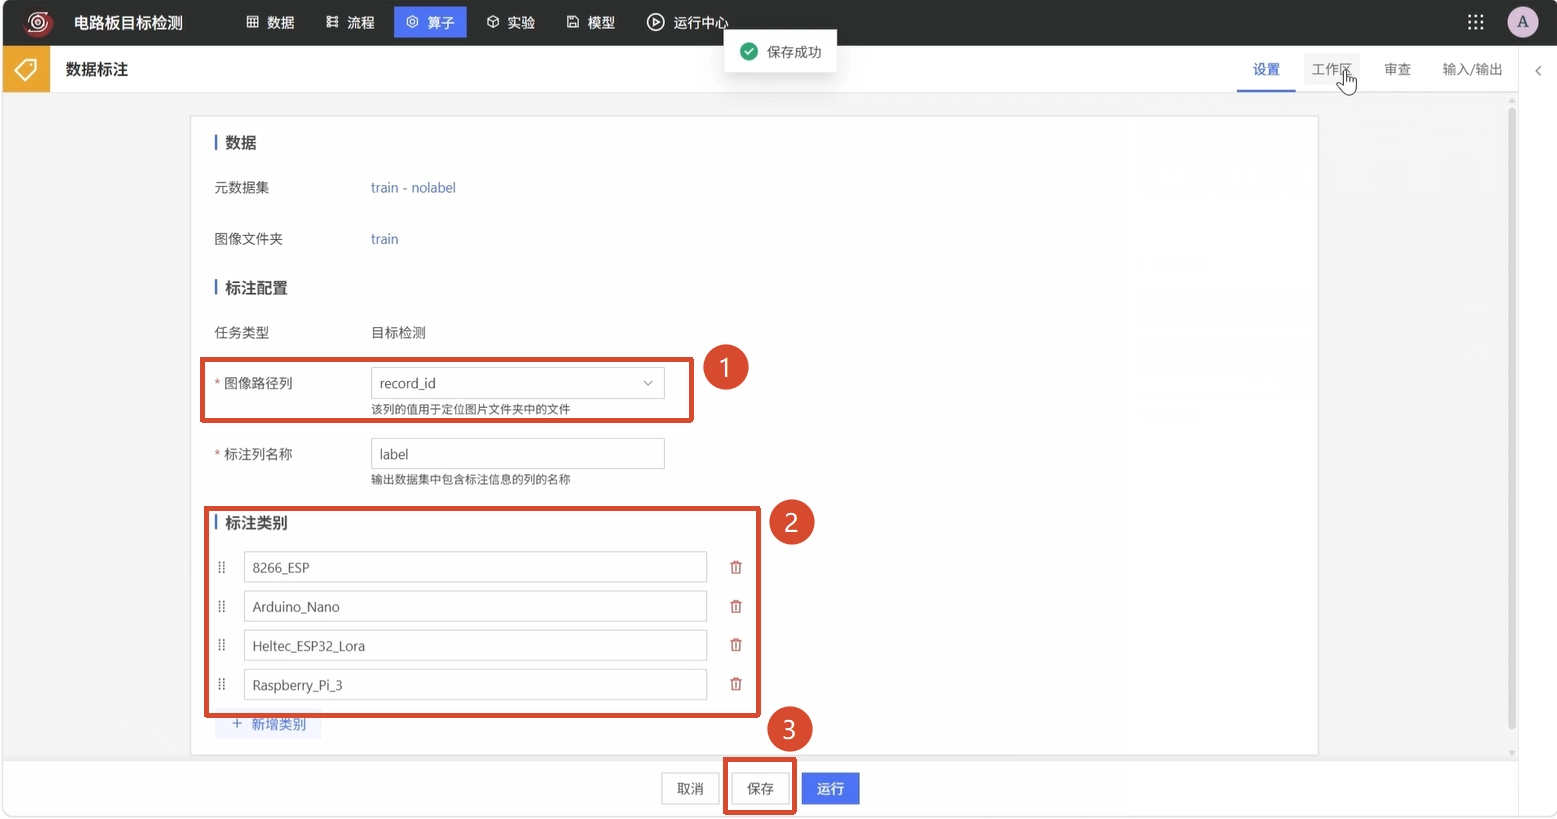
Task: Edit the Arduino_Nano category field
Action: coord(475,606)
